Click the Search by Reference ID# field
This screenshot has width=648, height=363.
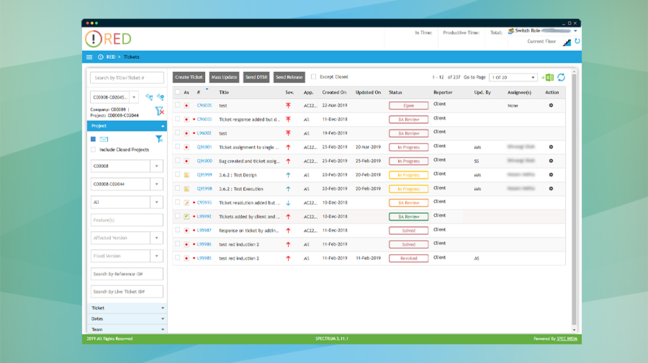127,274
